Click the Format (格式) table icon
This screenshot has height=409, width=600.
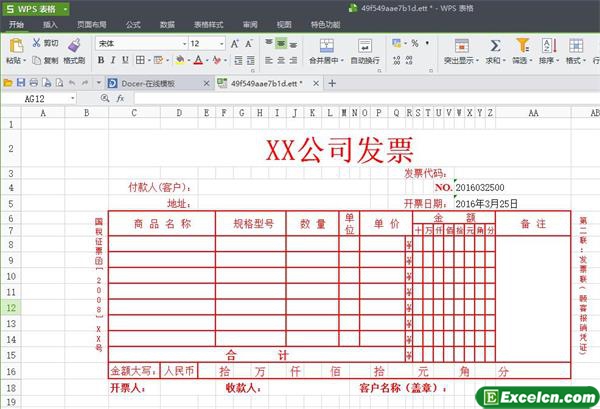point(576,46)
